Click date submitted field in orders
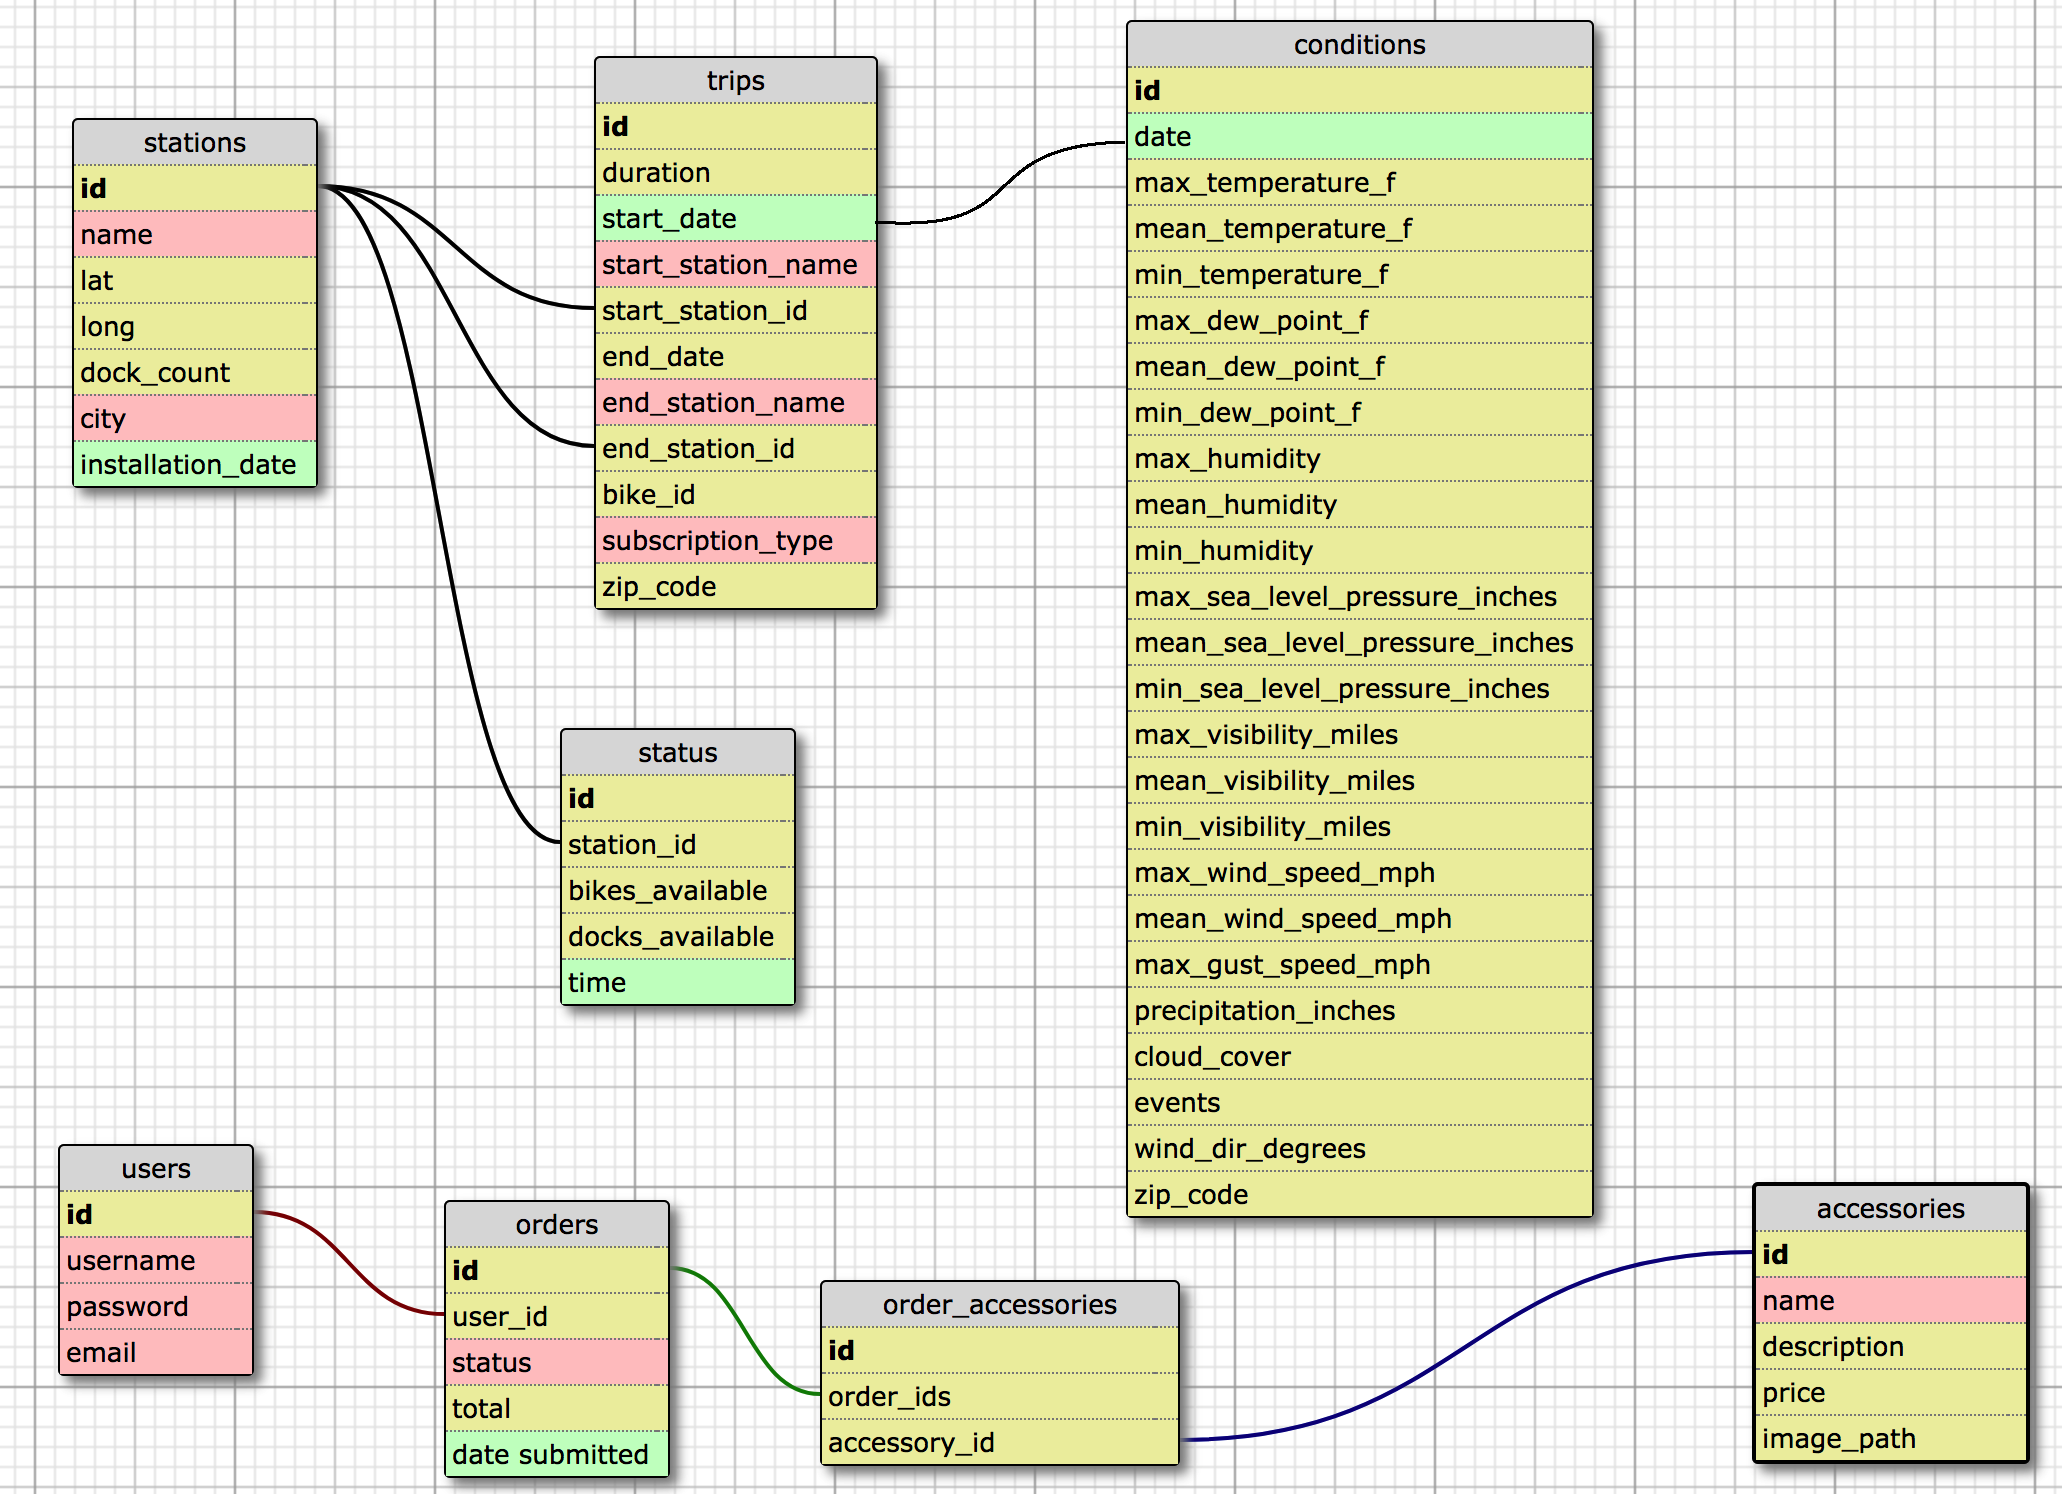Screen dimensions: 2062x1494 [557, 1454]
